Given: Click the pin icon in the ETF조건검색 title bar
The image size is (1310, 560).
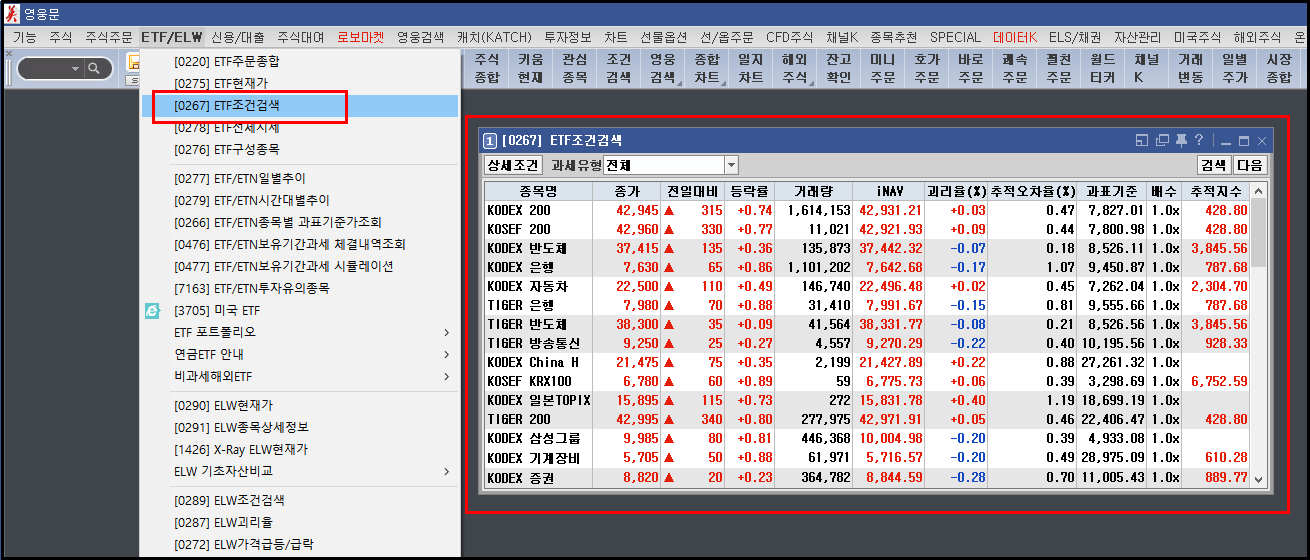Looking at the screenshot, I should coord(1181,141).
